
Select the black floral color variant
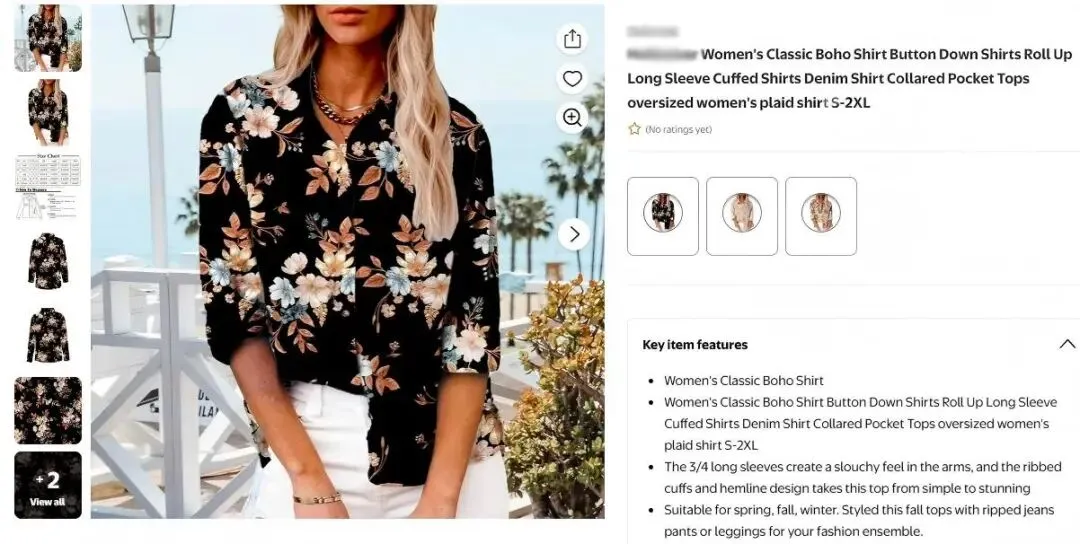point(663,216)
